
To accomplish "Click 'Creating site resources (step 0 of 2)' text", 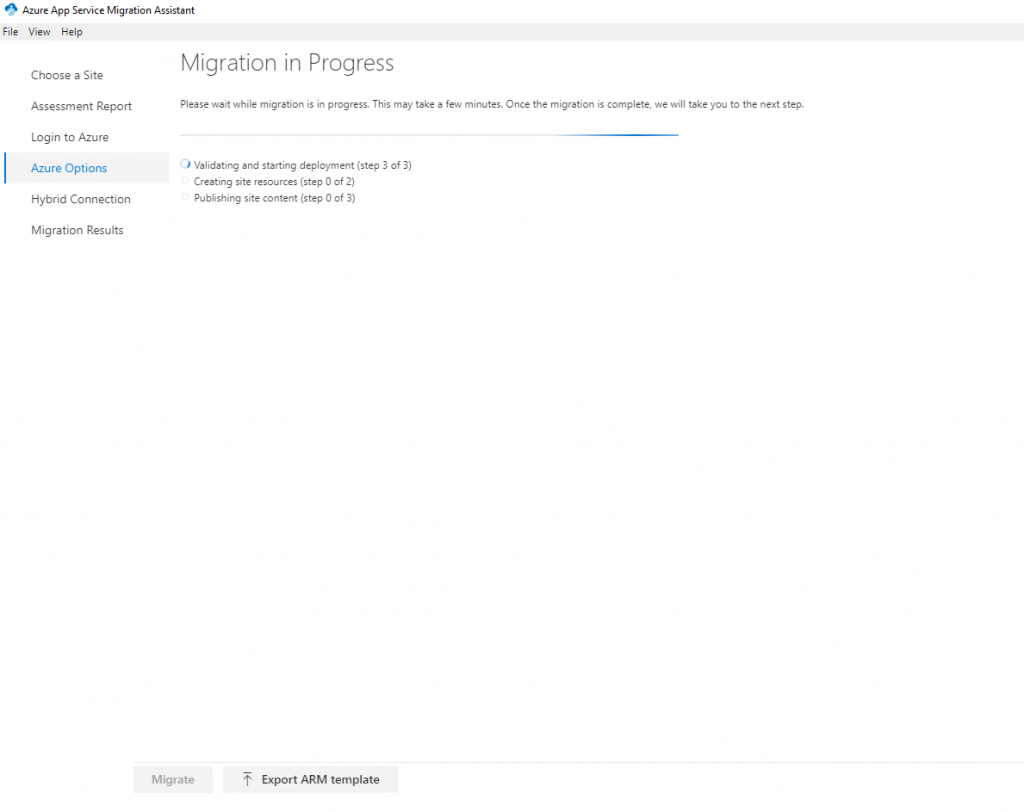I will point(274,182).
